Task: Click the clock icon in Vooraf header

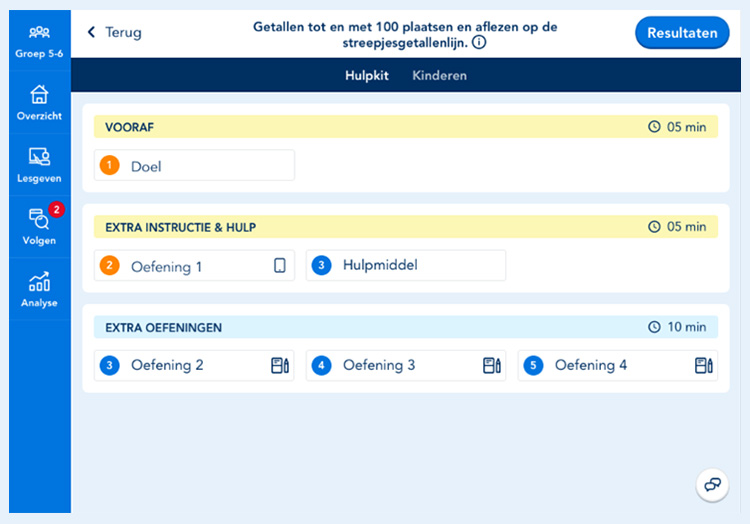Action: point(654,127)
